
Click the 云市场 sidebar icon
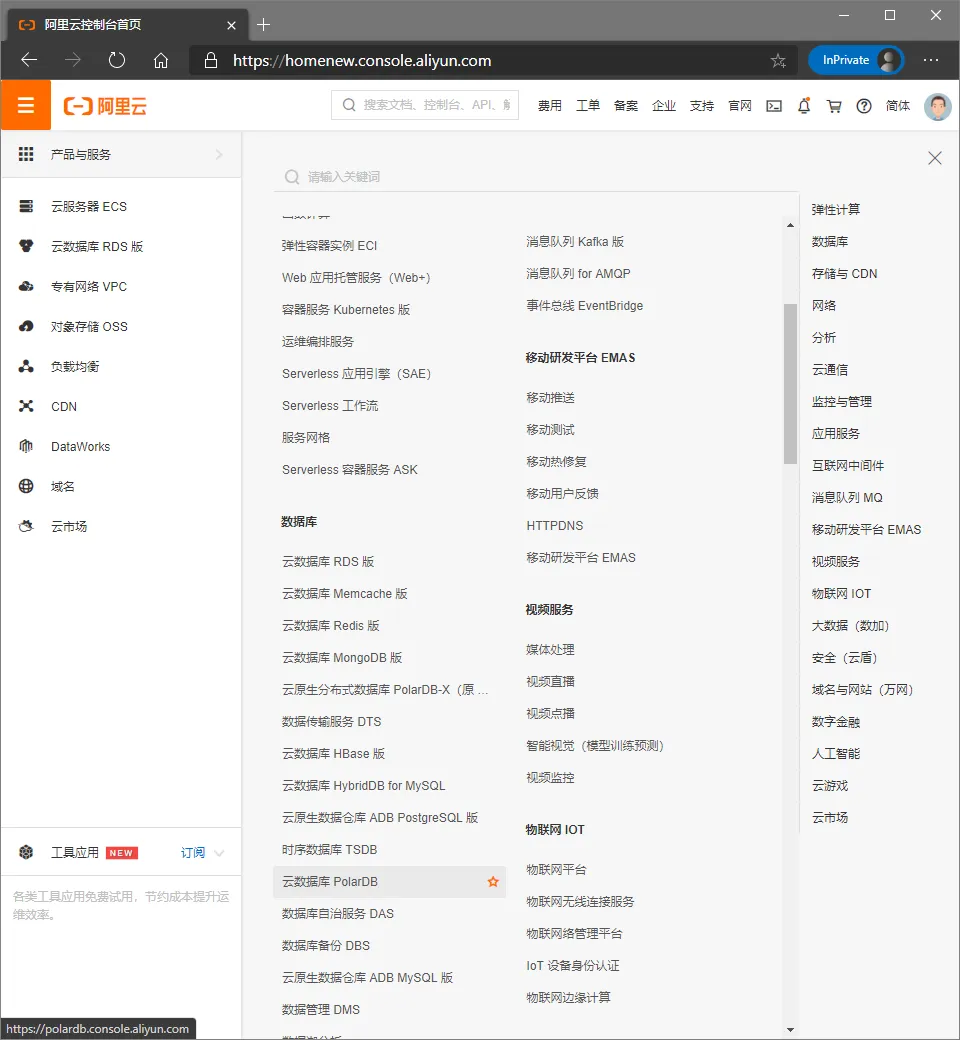click(x=26, y=526)
